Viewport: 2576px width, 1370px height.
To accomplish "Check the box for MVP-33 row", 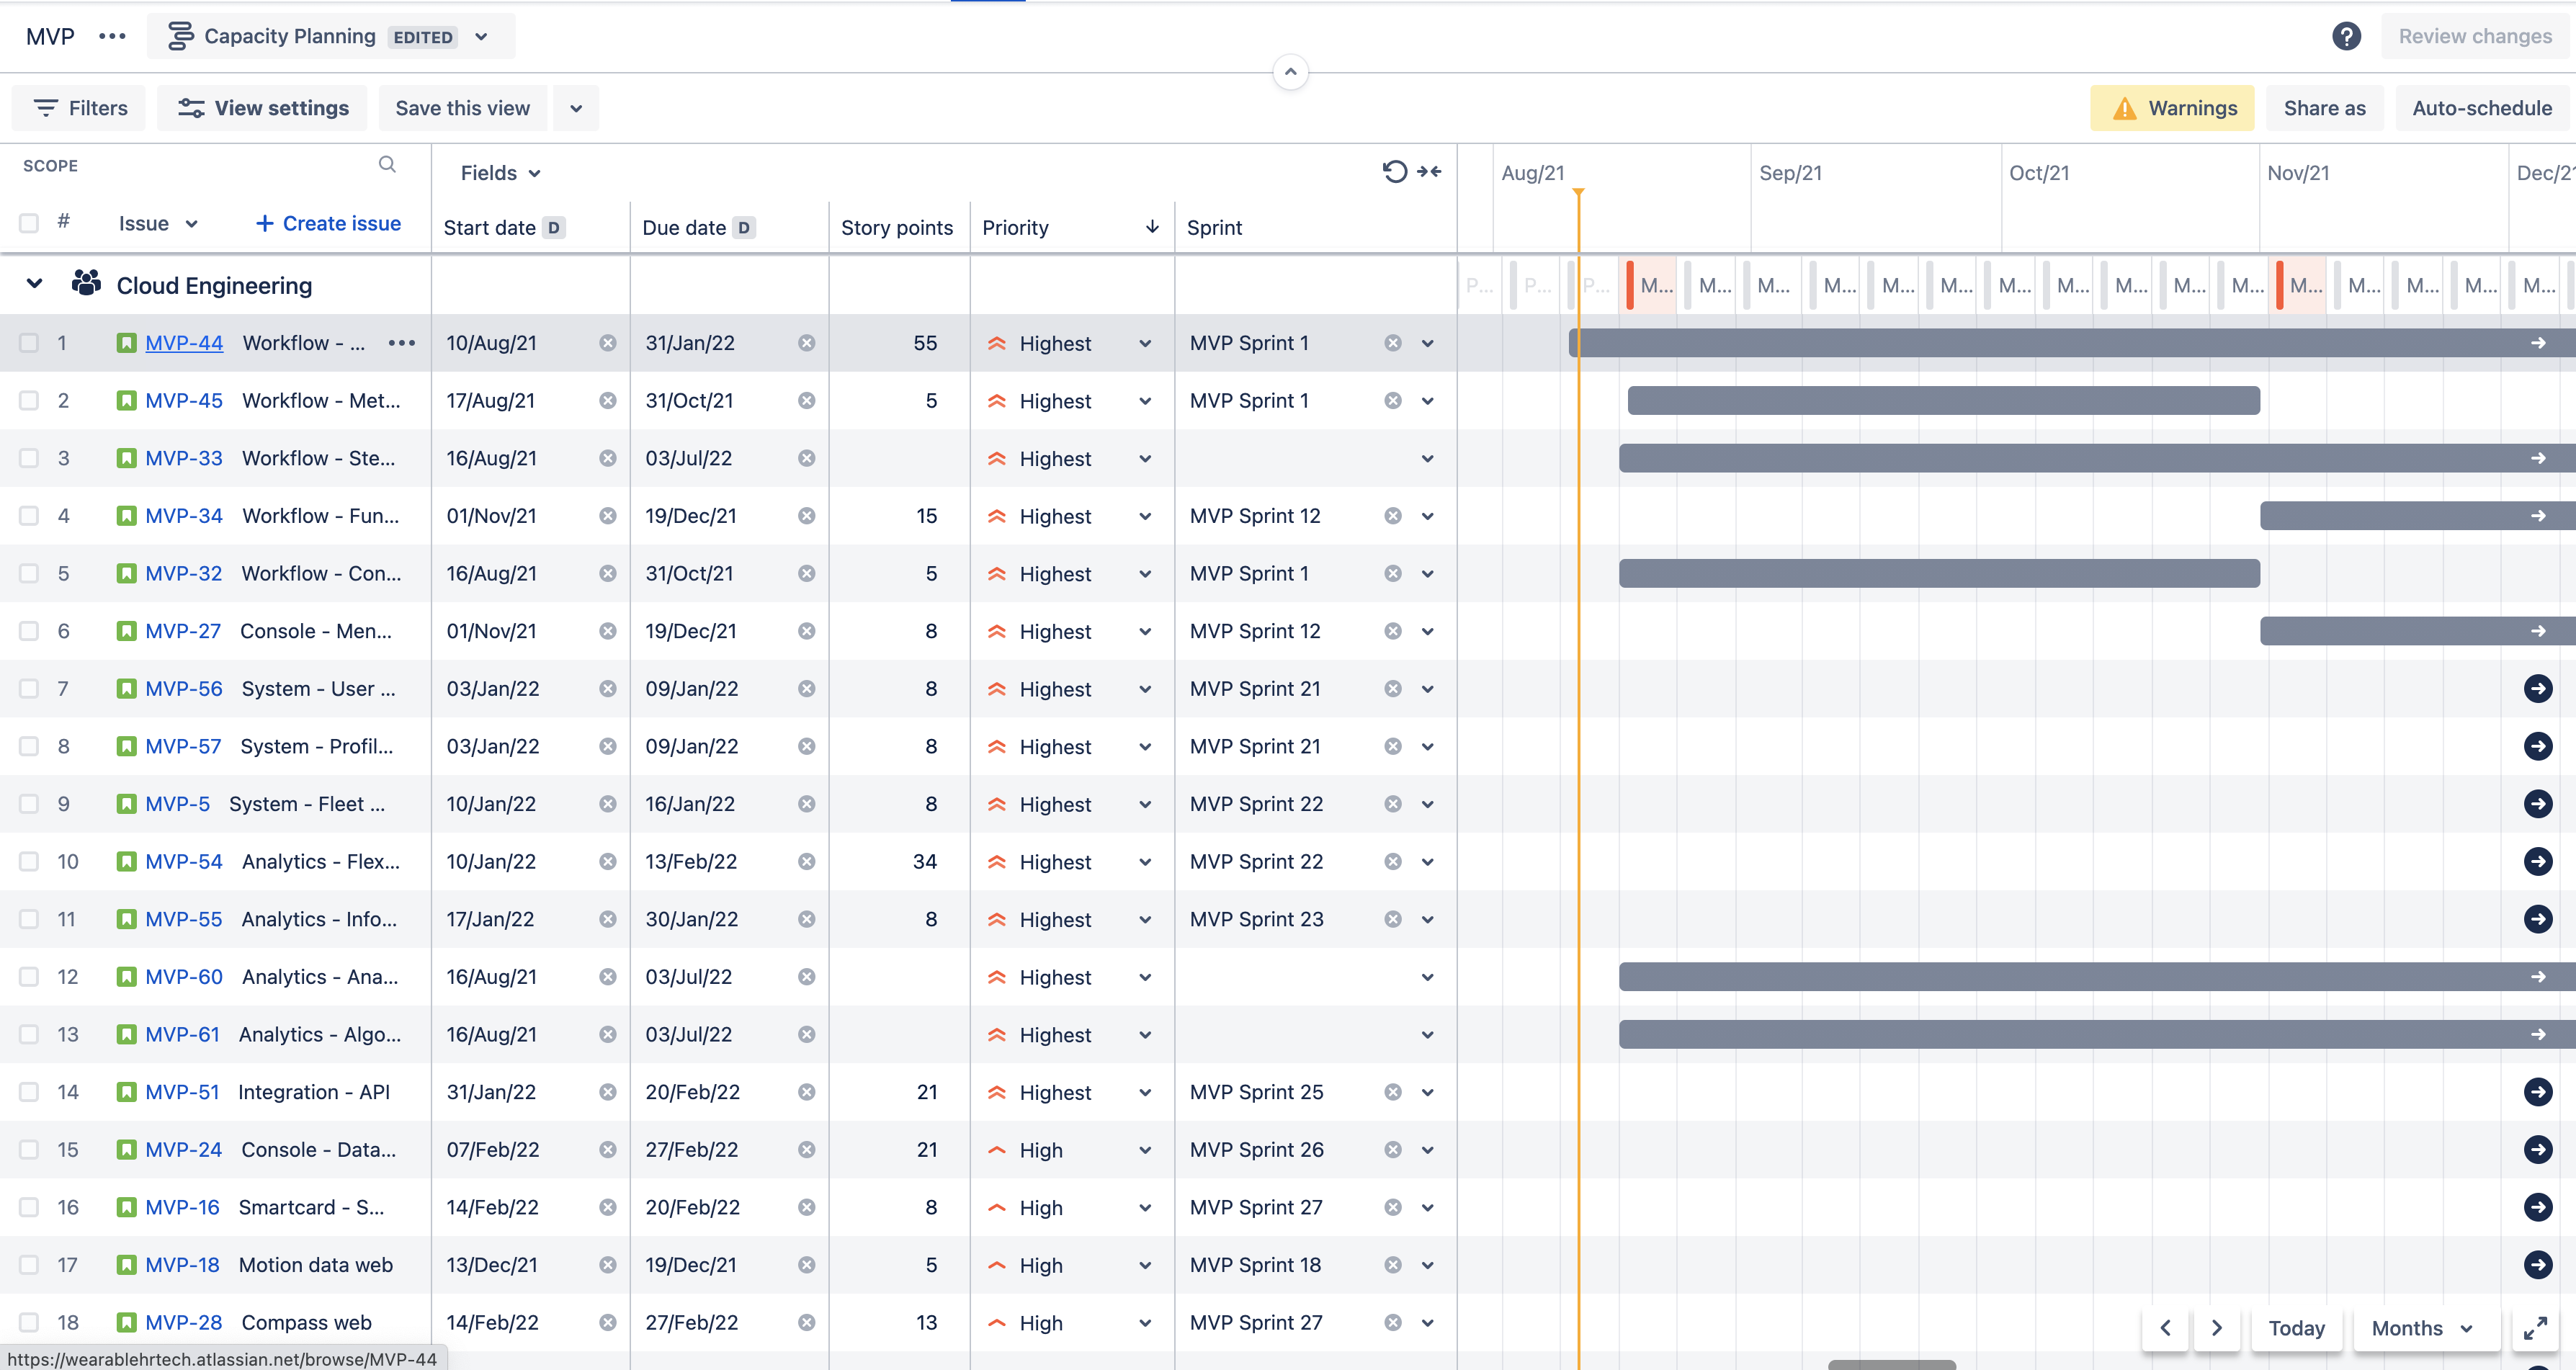I will (x=29, y=458).
